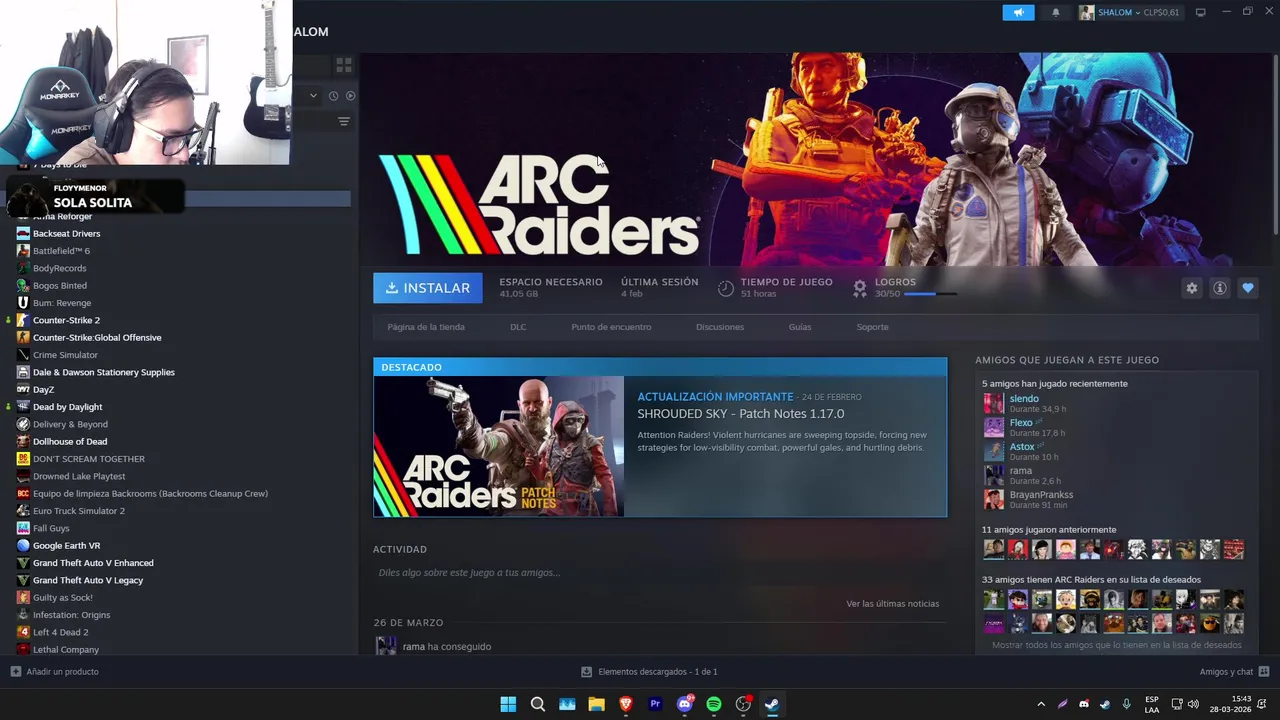
Task: Open Windows Search on the taskbar
Action: 538,704
